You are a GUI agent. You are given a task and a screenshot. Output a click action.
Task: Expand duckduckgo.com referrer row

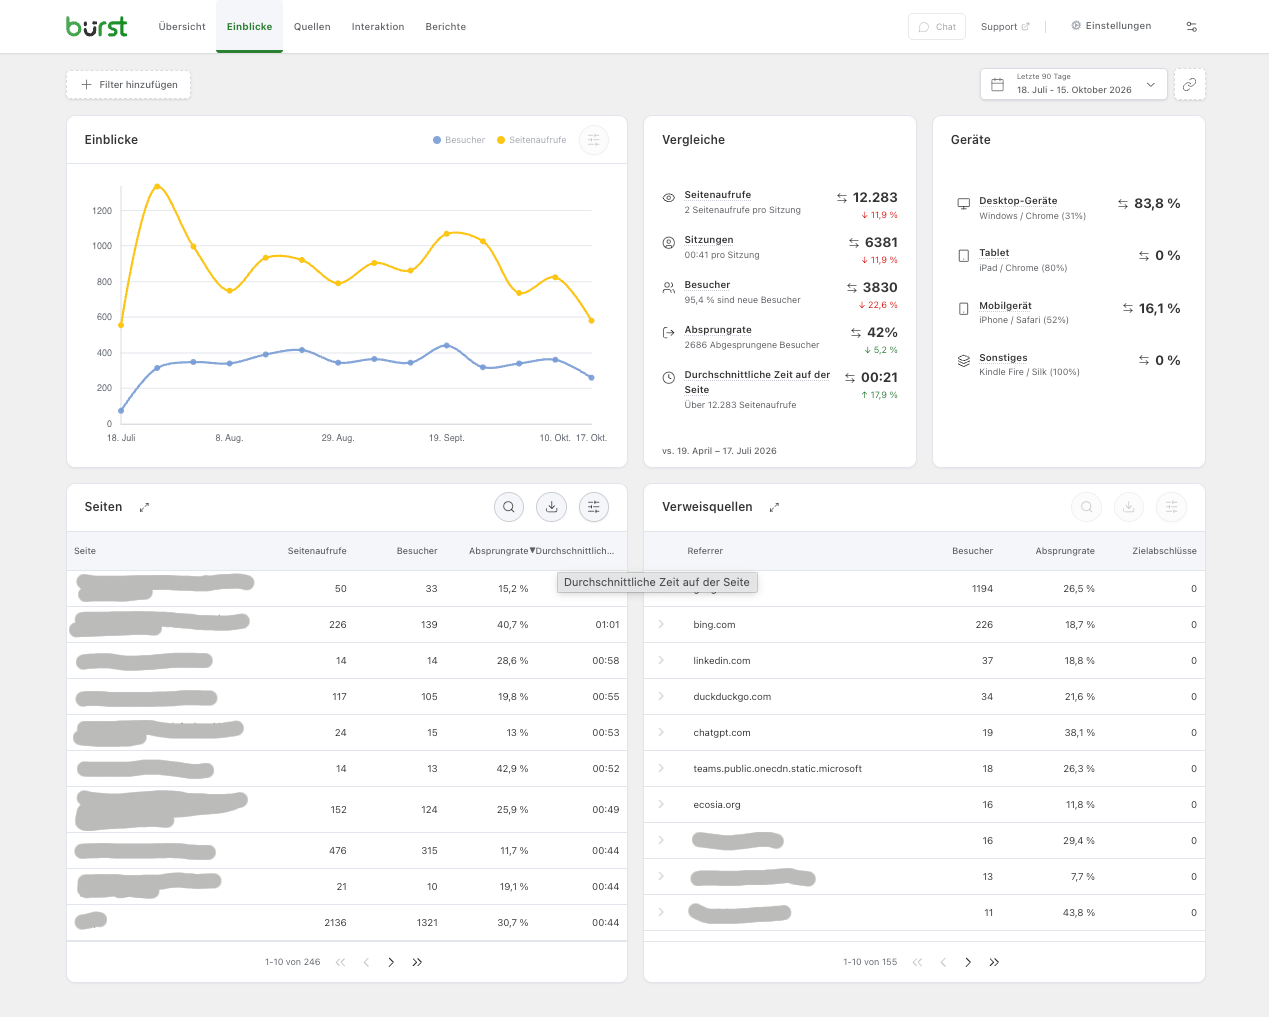[x=661, y=696]
